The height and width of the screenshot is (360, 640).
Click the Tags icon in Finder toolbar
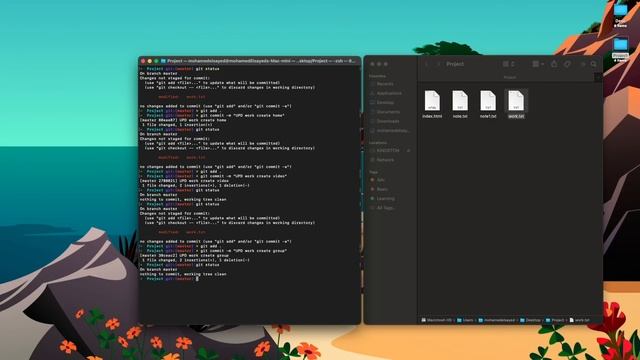(567, 64)
